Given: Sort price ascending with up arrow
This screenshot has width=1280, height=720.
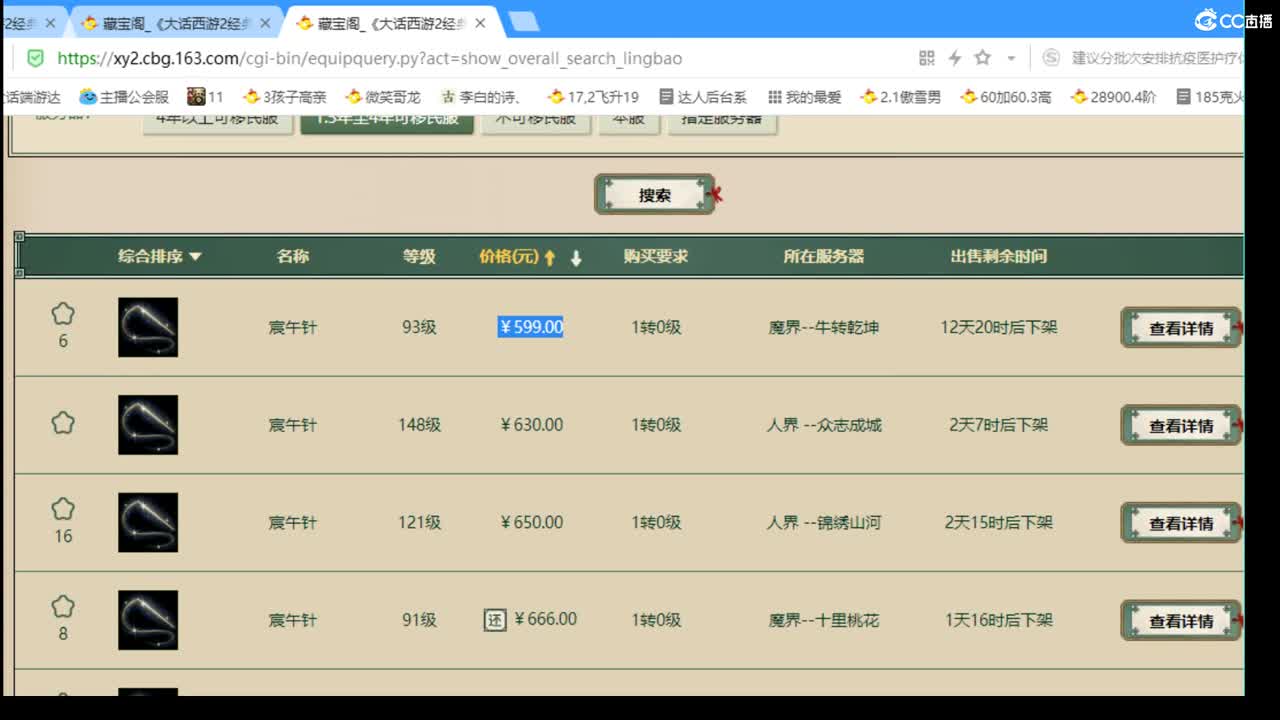Looking at the screenshot, I should click(x=549, y=257).
